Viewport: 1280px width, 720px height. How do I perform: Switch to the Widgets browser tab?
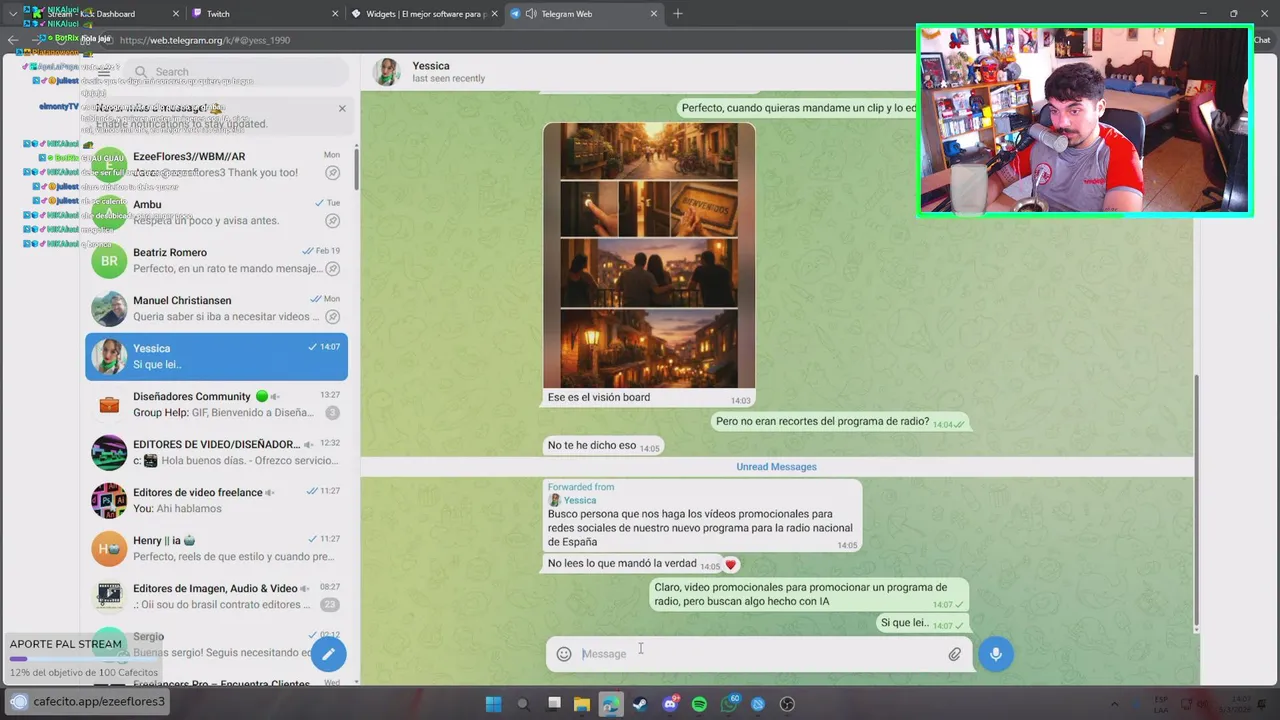(x=425, y=14)
